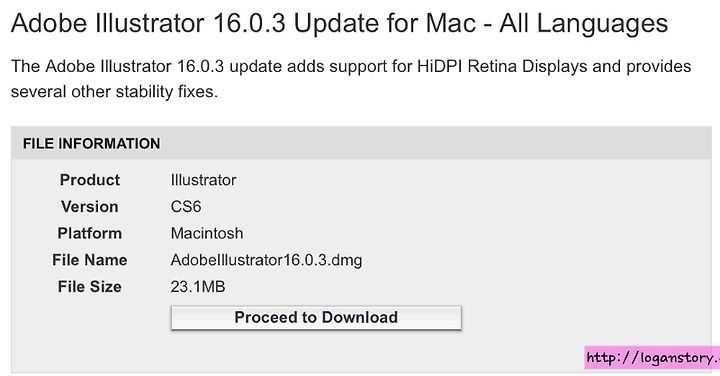
Task: Click the File Size row label
Action: (x=90, y=287)
